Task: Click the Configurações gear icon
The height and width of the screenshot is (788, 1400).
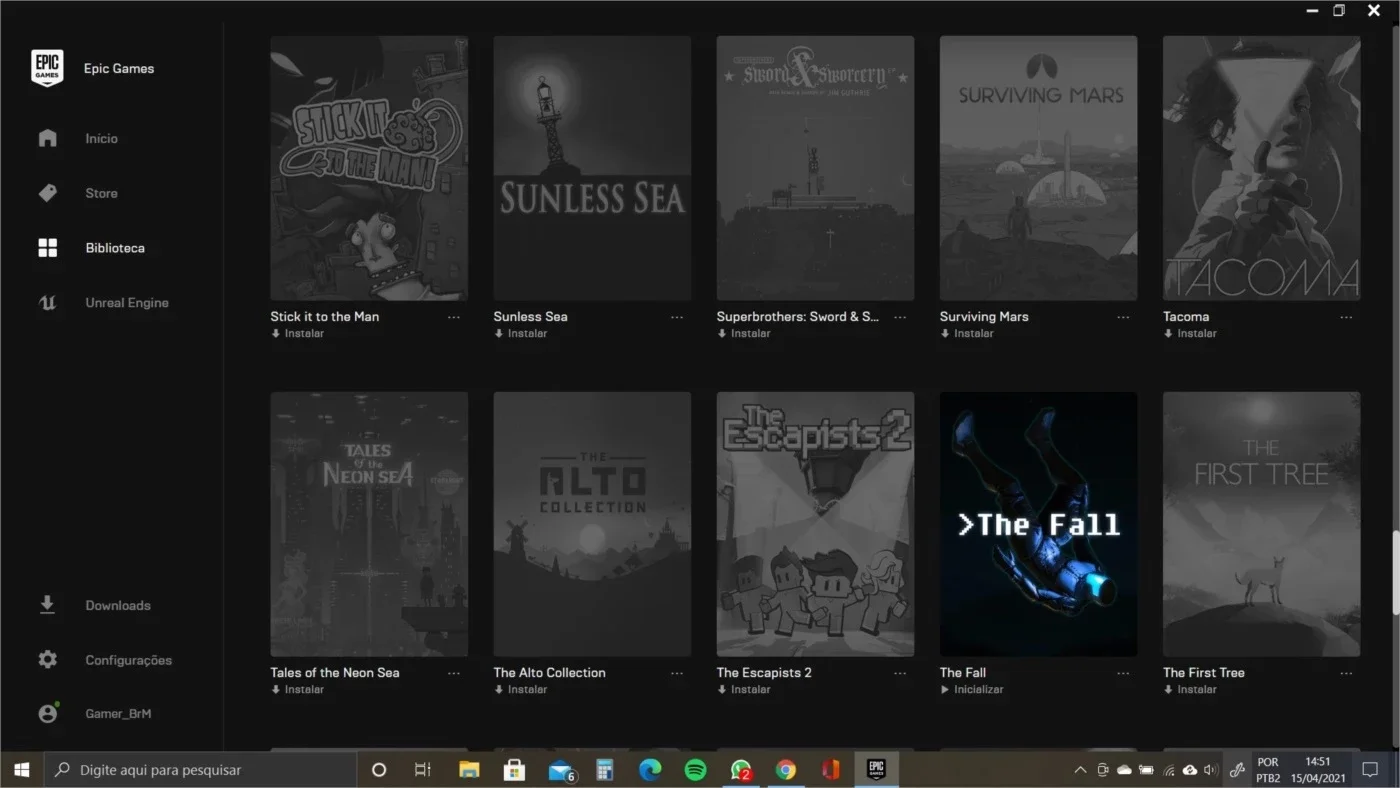Action: [47, 660]
